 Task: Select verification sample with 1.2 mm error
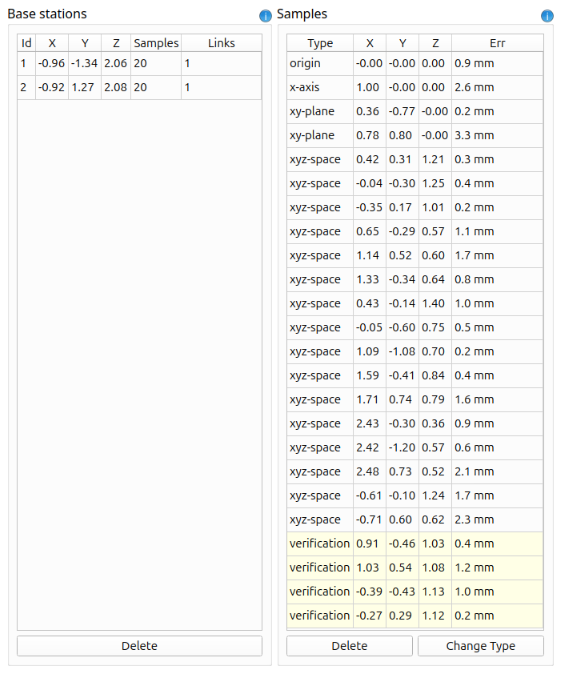click(415, 568)
